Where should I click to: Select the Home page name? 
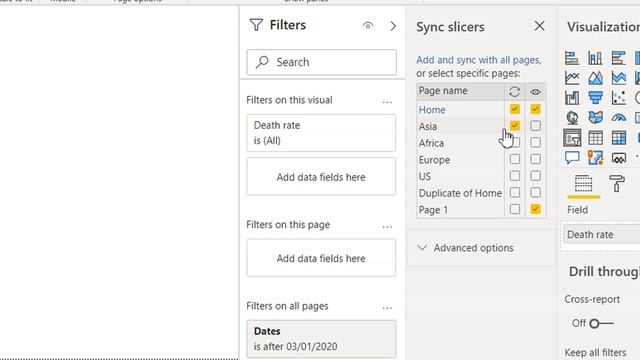pyautogui.click(x=432, y=110)
